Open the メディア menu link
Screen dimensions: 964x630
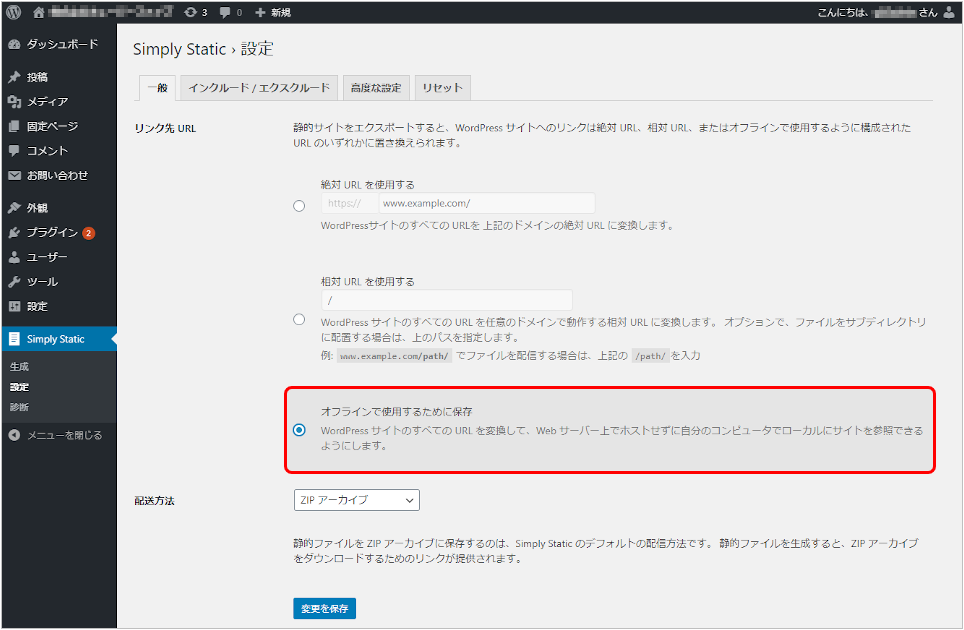coord(47,101)
